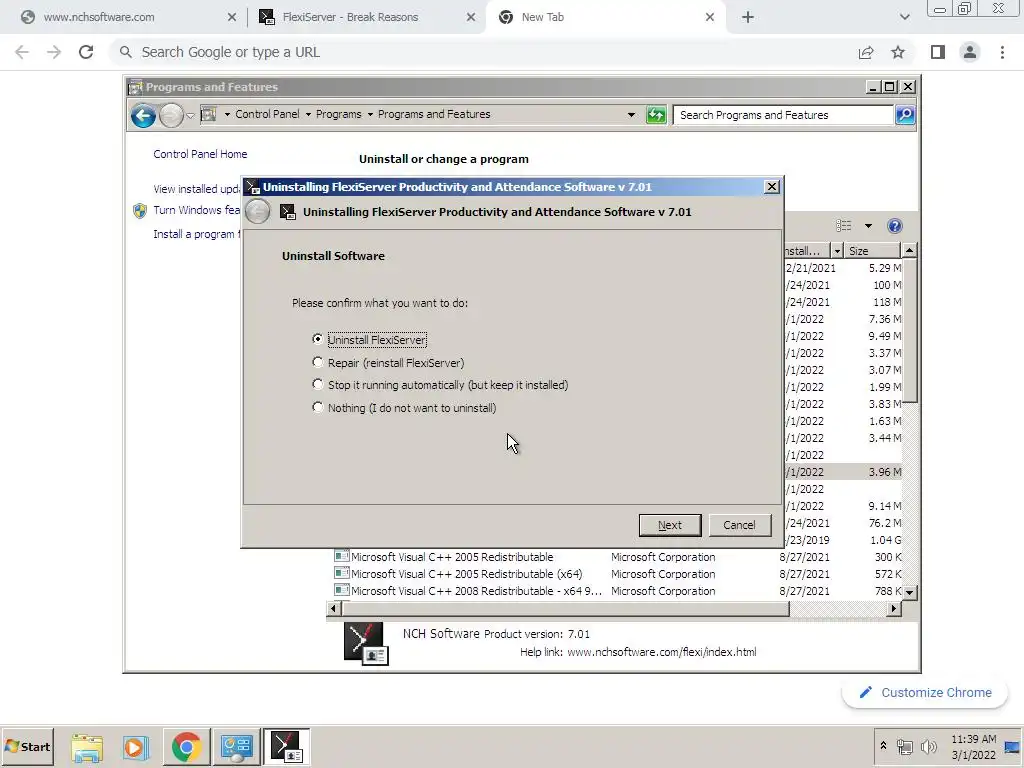1024x768 pixels.
Task: Open a new Chrome tab with plus
Action: click(748, 18)
